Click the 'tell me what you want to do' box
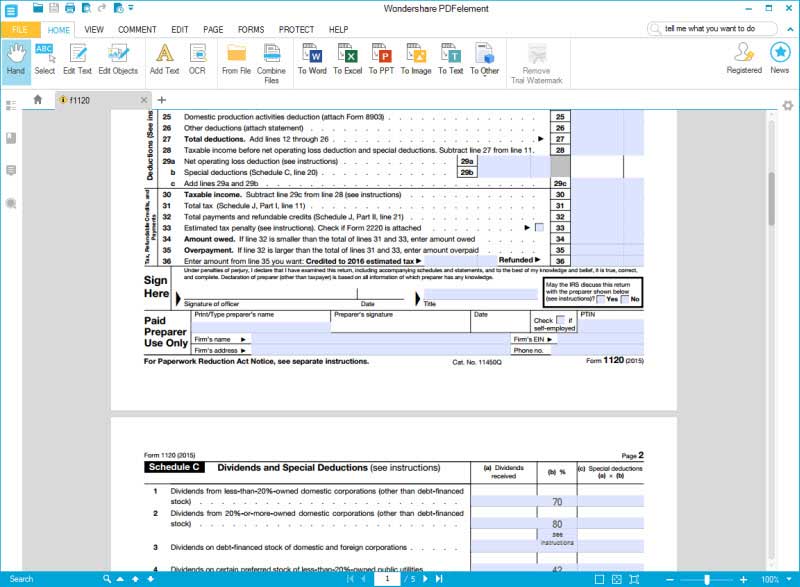The width and height of the screenshot is (800, 587). click(713, 29)
